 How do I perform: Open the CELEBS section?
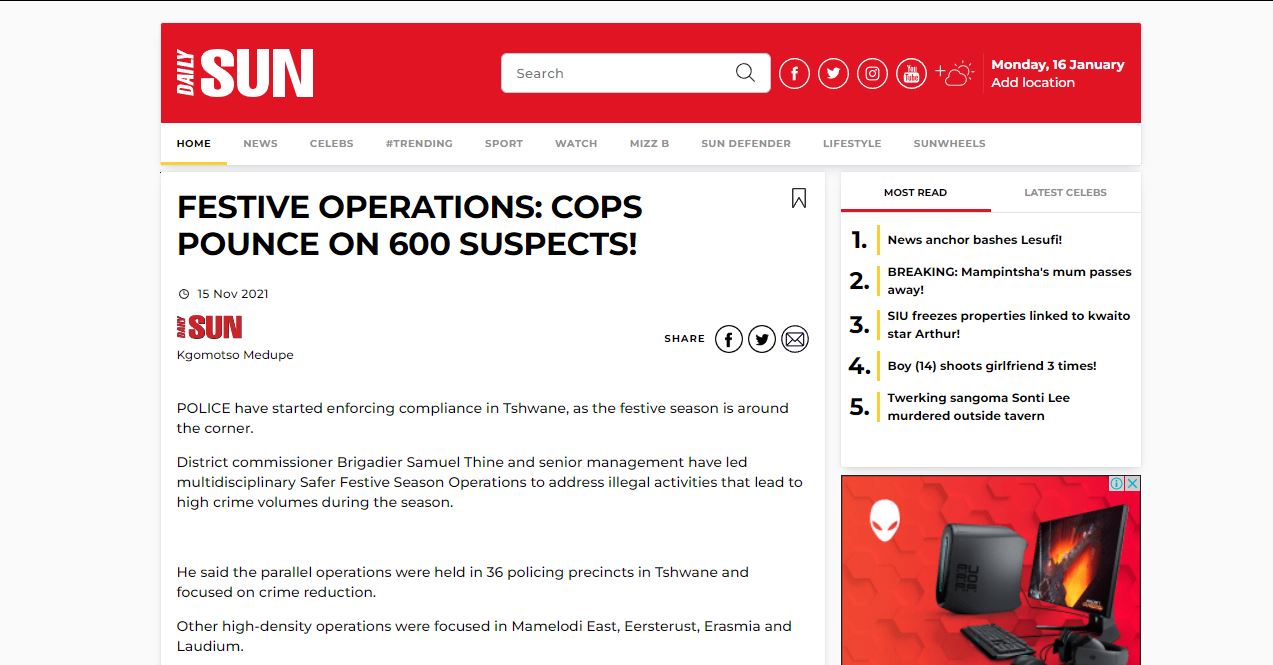point(332,143)
